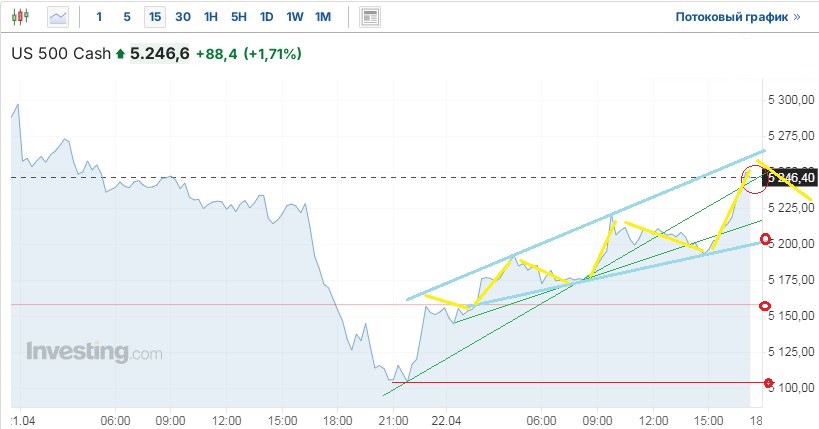
Task: Select the 1 minute timeframe
Action: coord(98,17)
